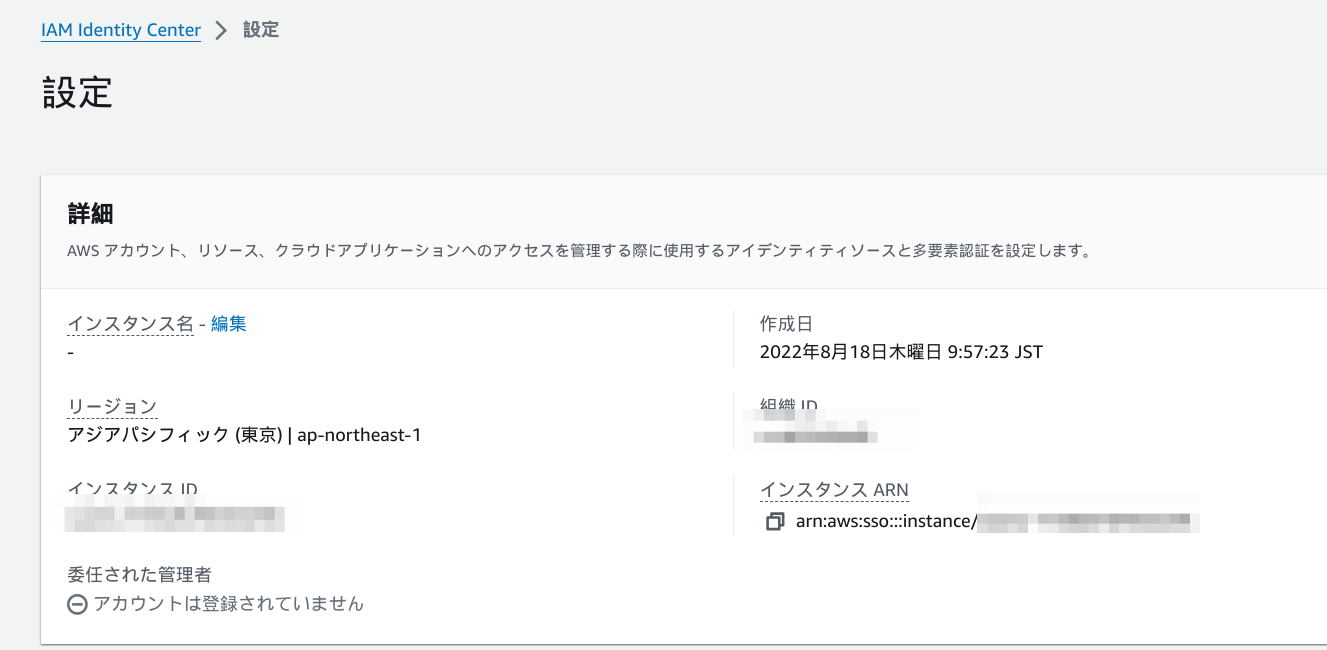Click the creation date 2022年8月18日 value
The height and width of the screenshot is (650, 1327).
[900, 352]
